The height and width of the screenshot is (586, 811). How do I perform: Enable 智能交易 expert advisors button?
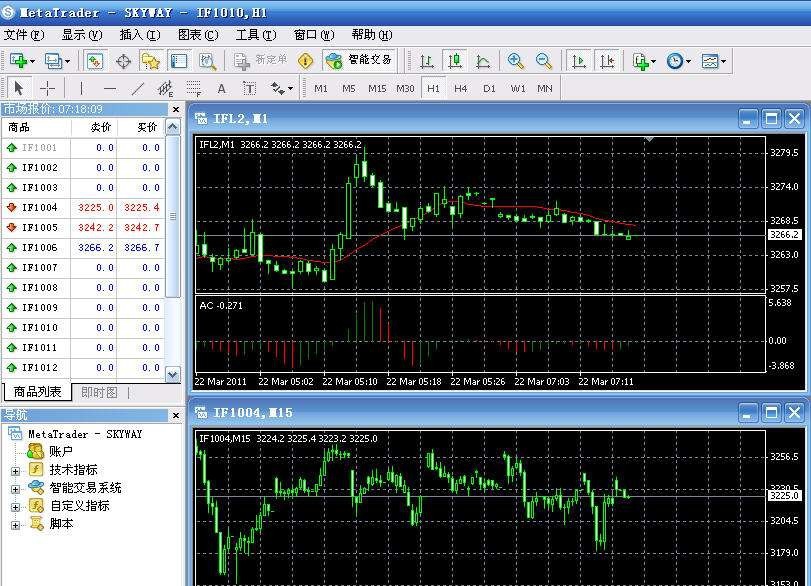(359, 61)
